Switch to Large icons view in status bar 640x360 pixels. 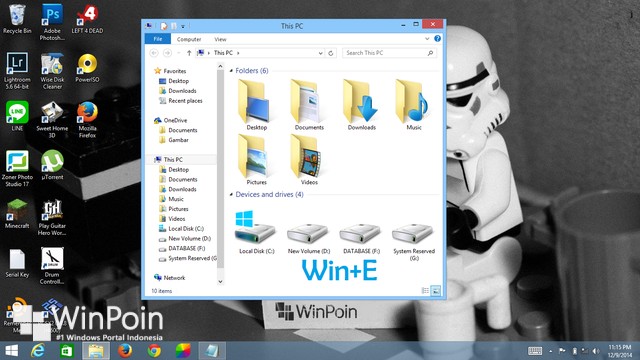[x=436, y=291]
